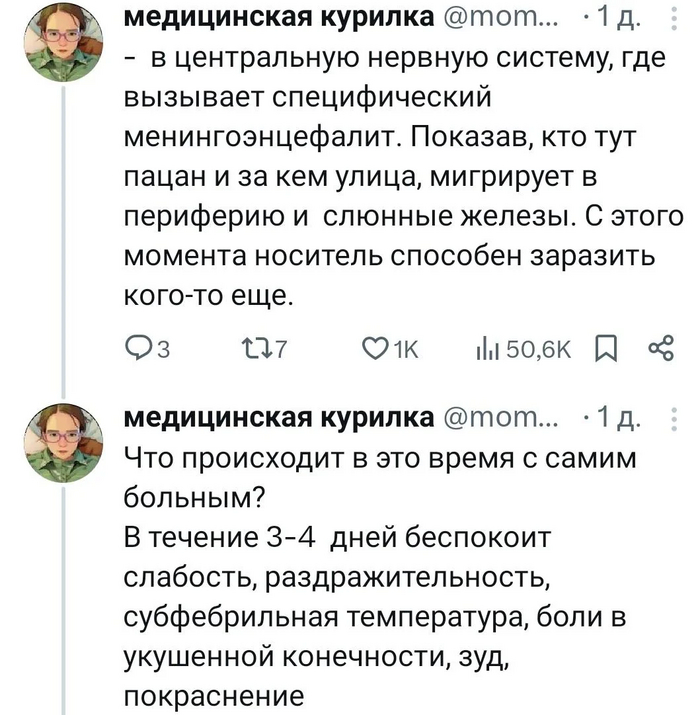Click author name on the first tweet

pos(279,17)
